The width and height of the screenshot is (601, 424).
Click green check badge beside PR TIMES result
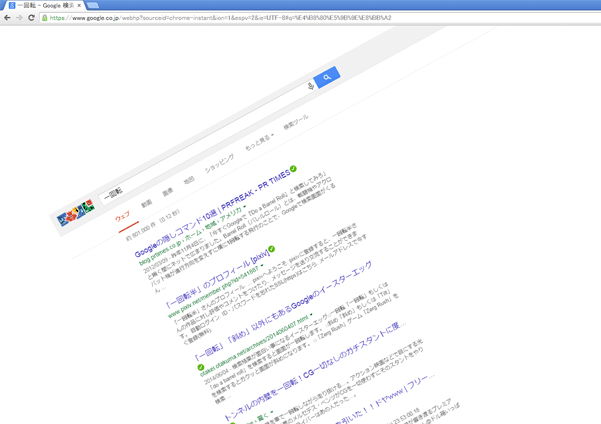293,168
